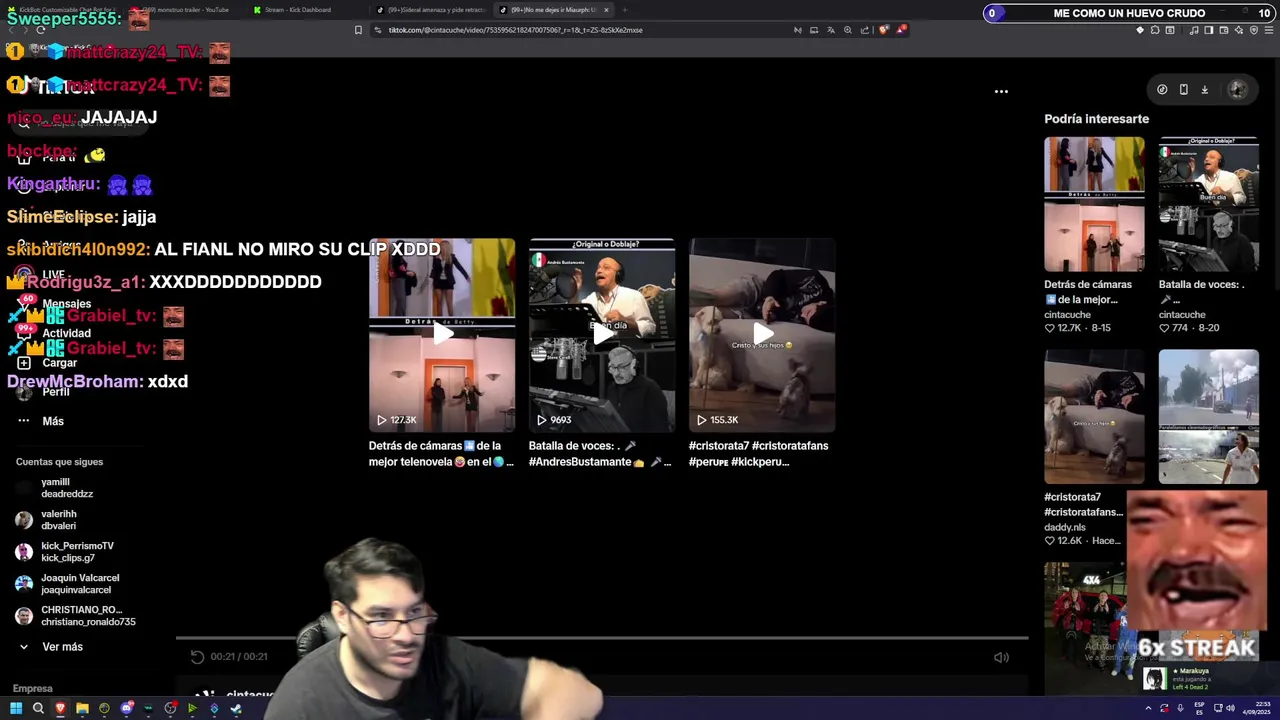Open the browser hamburger main menu
This screenshot has width=1280, height=720.
1268,30
